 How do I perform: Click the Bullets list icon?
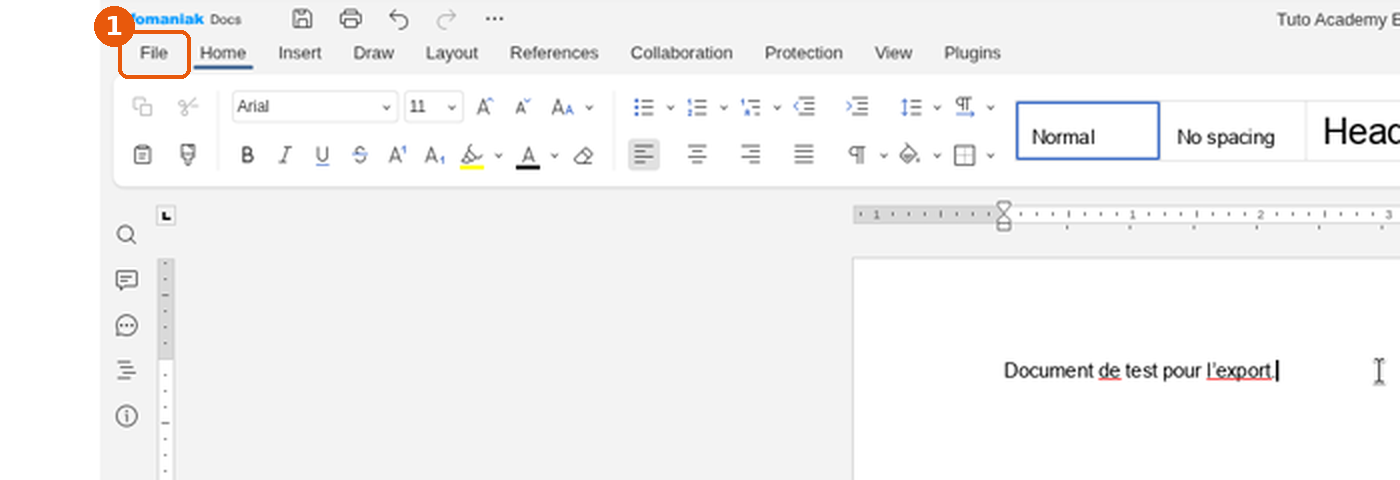click(644, 107)
